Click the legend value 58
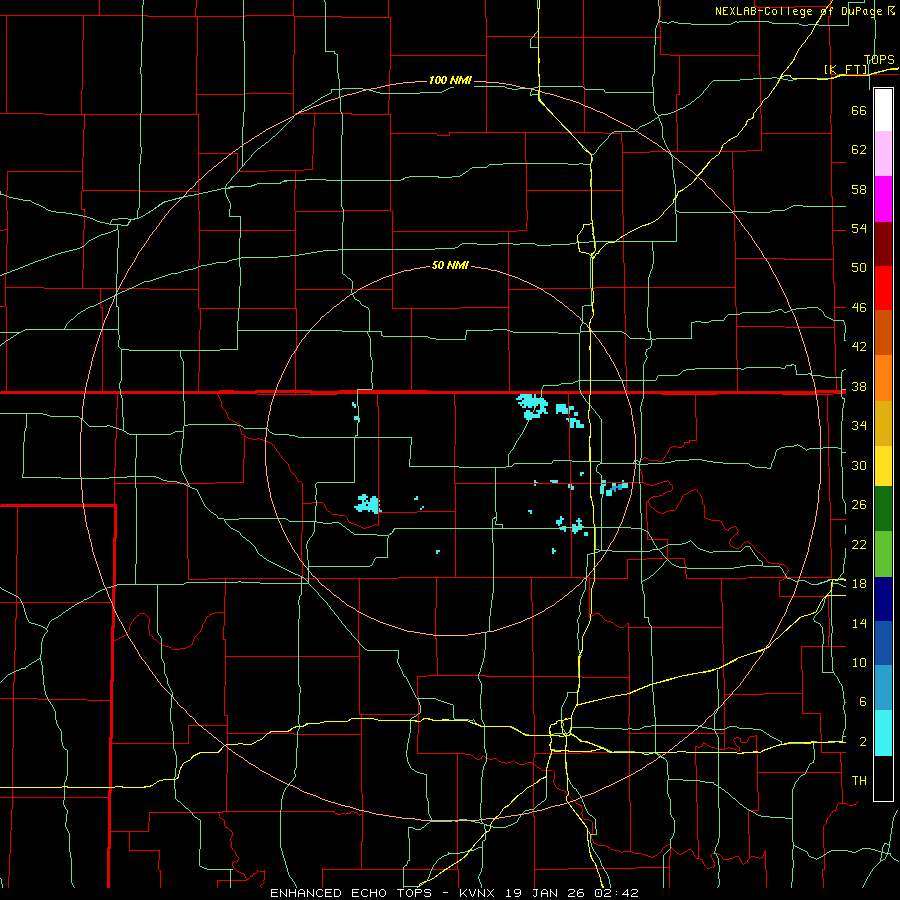The image size is (900, 900). (859, 189)
